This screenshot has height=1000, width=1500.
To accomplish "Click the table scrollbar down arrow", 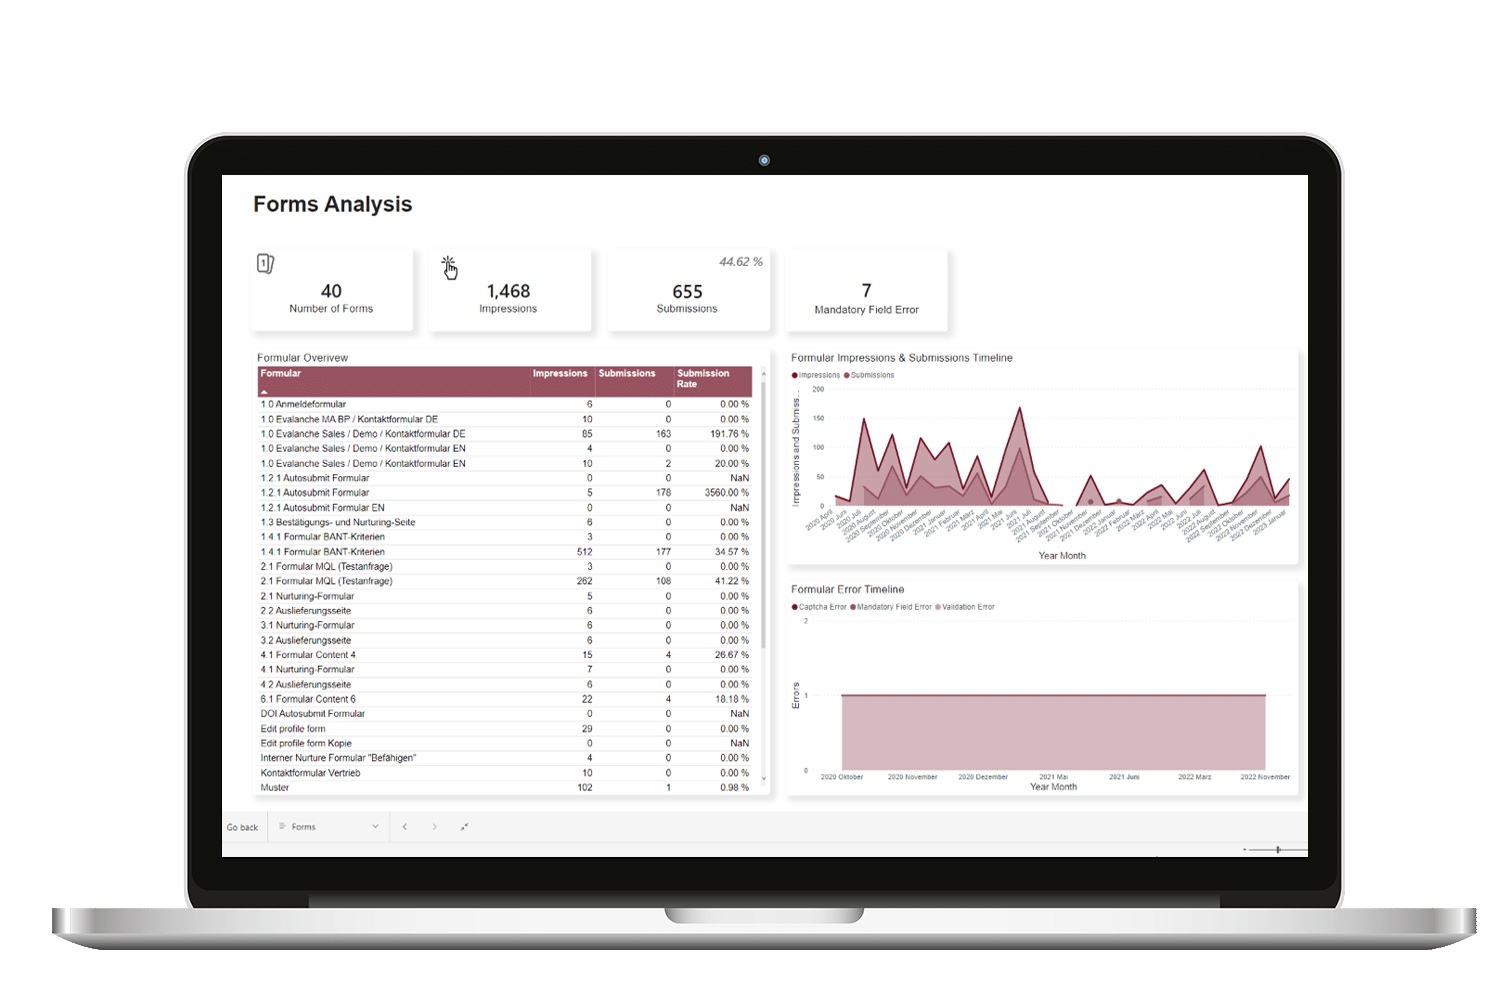I will pyautogui.click(x=764, y=778).
